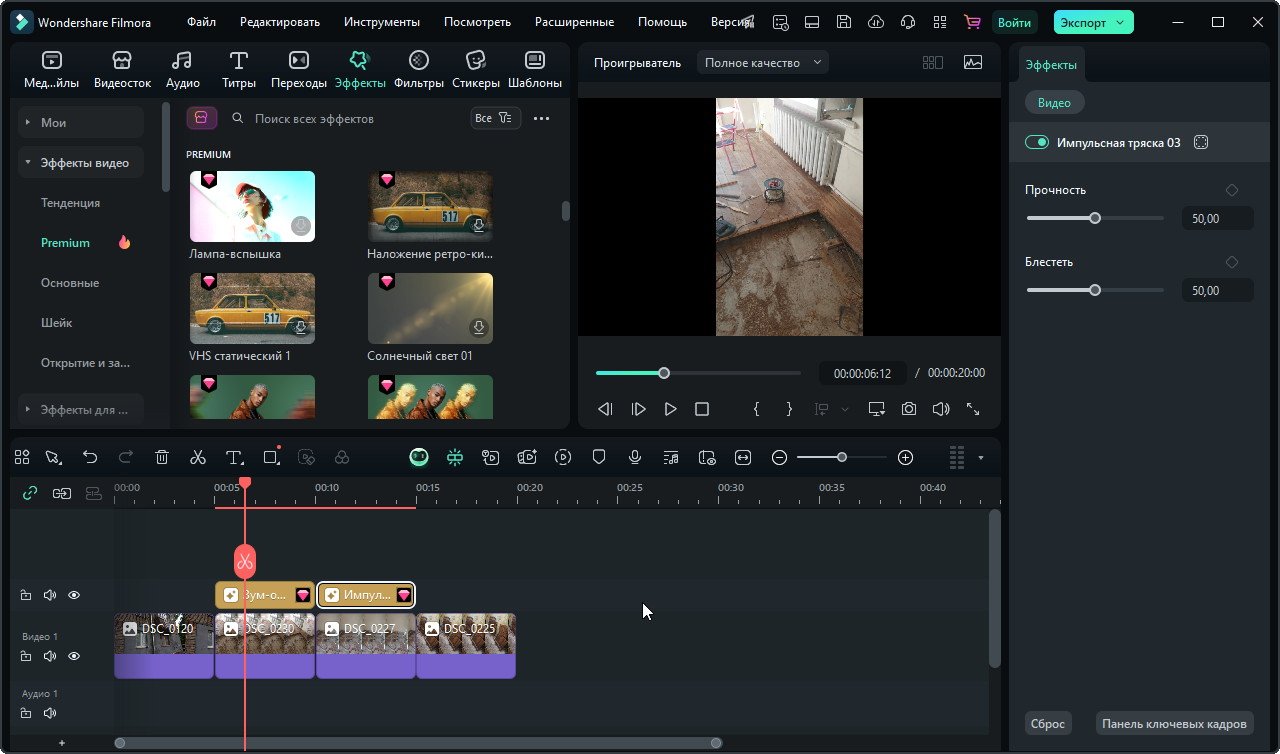Click the microphone voiceover record icon
Screen dimensions: 1280x754
coord(635,457)
